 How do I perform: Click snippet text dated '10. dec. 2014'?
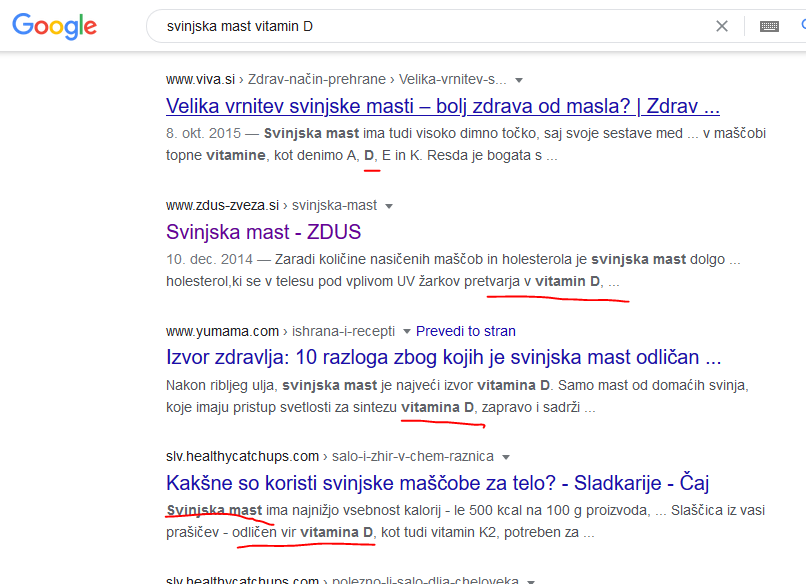[x=453, y=270]
